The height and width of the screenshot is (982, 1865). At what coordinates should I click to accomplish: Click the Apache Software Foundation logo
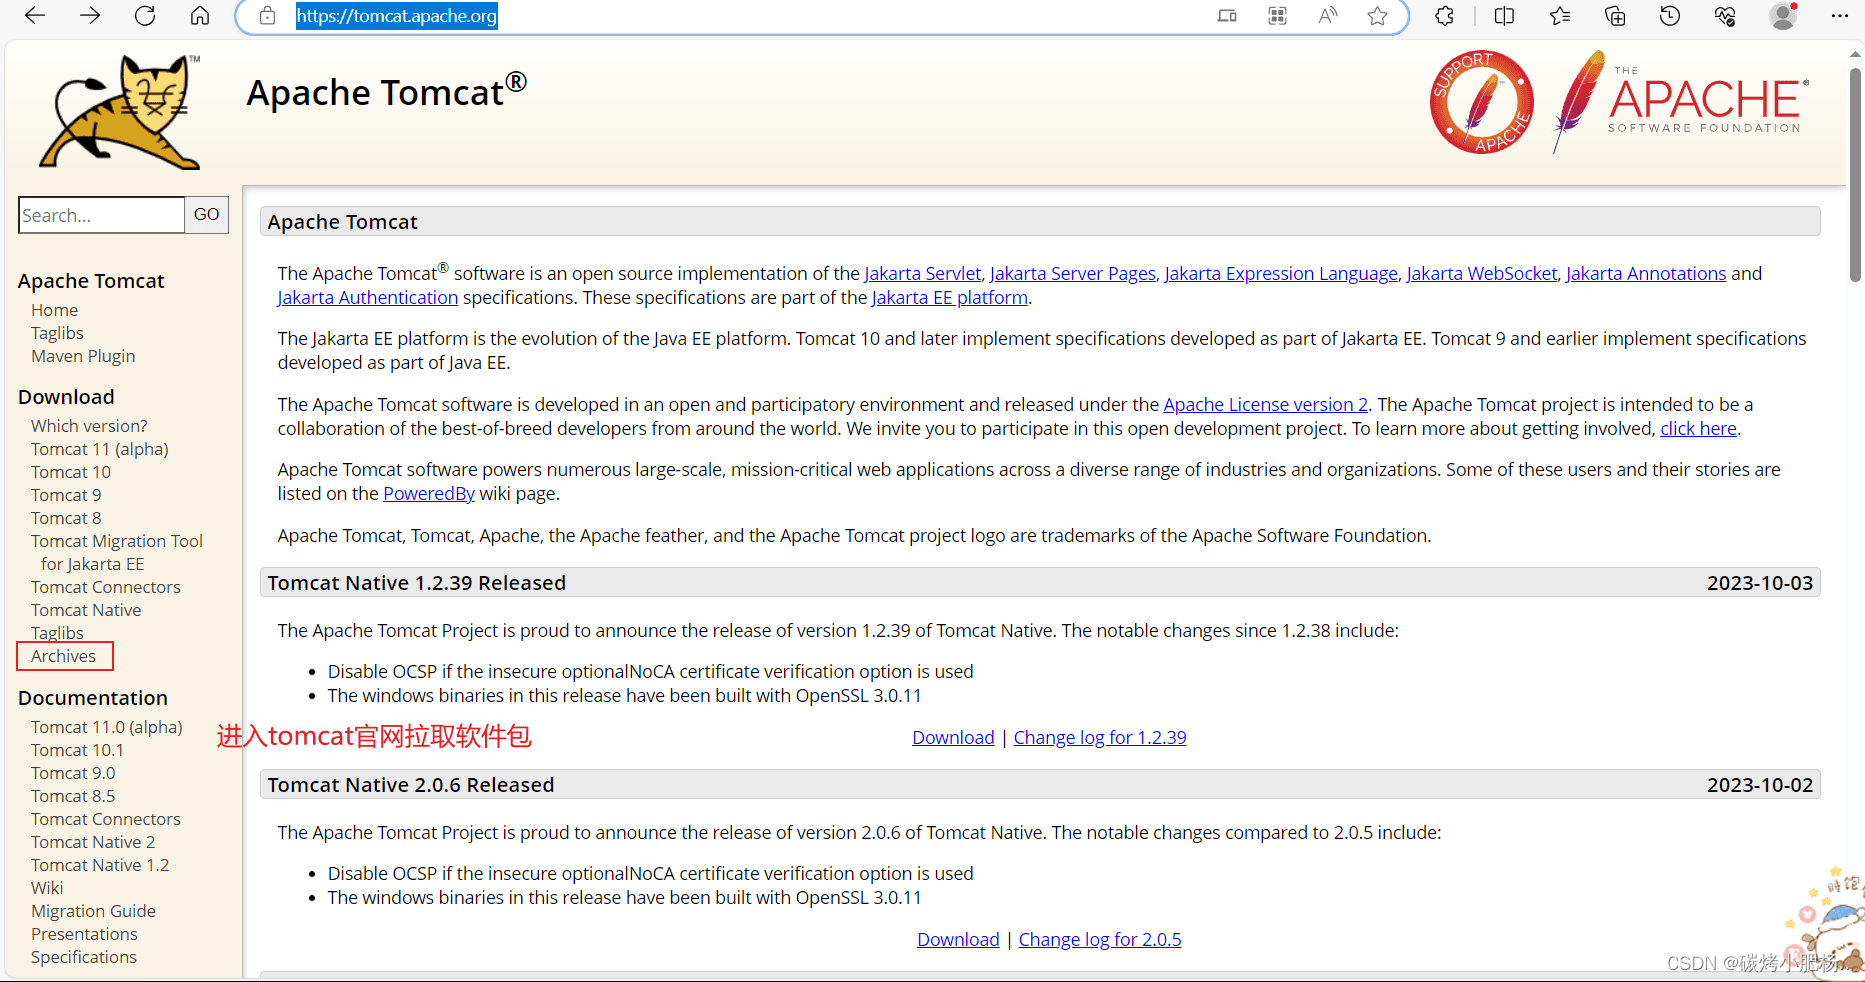1681,102
